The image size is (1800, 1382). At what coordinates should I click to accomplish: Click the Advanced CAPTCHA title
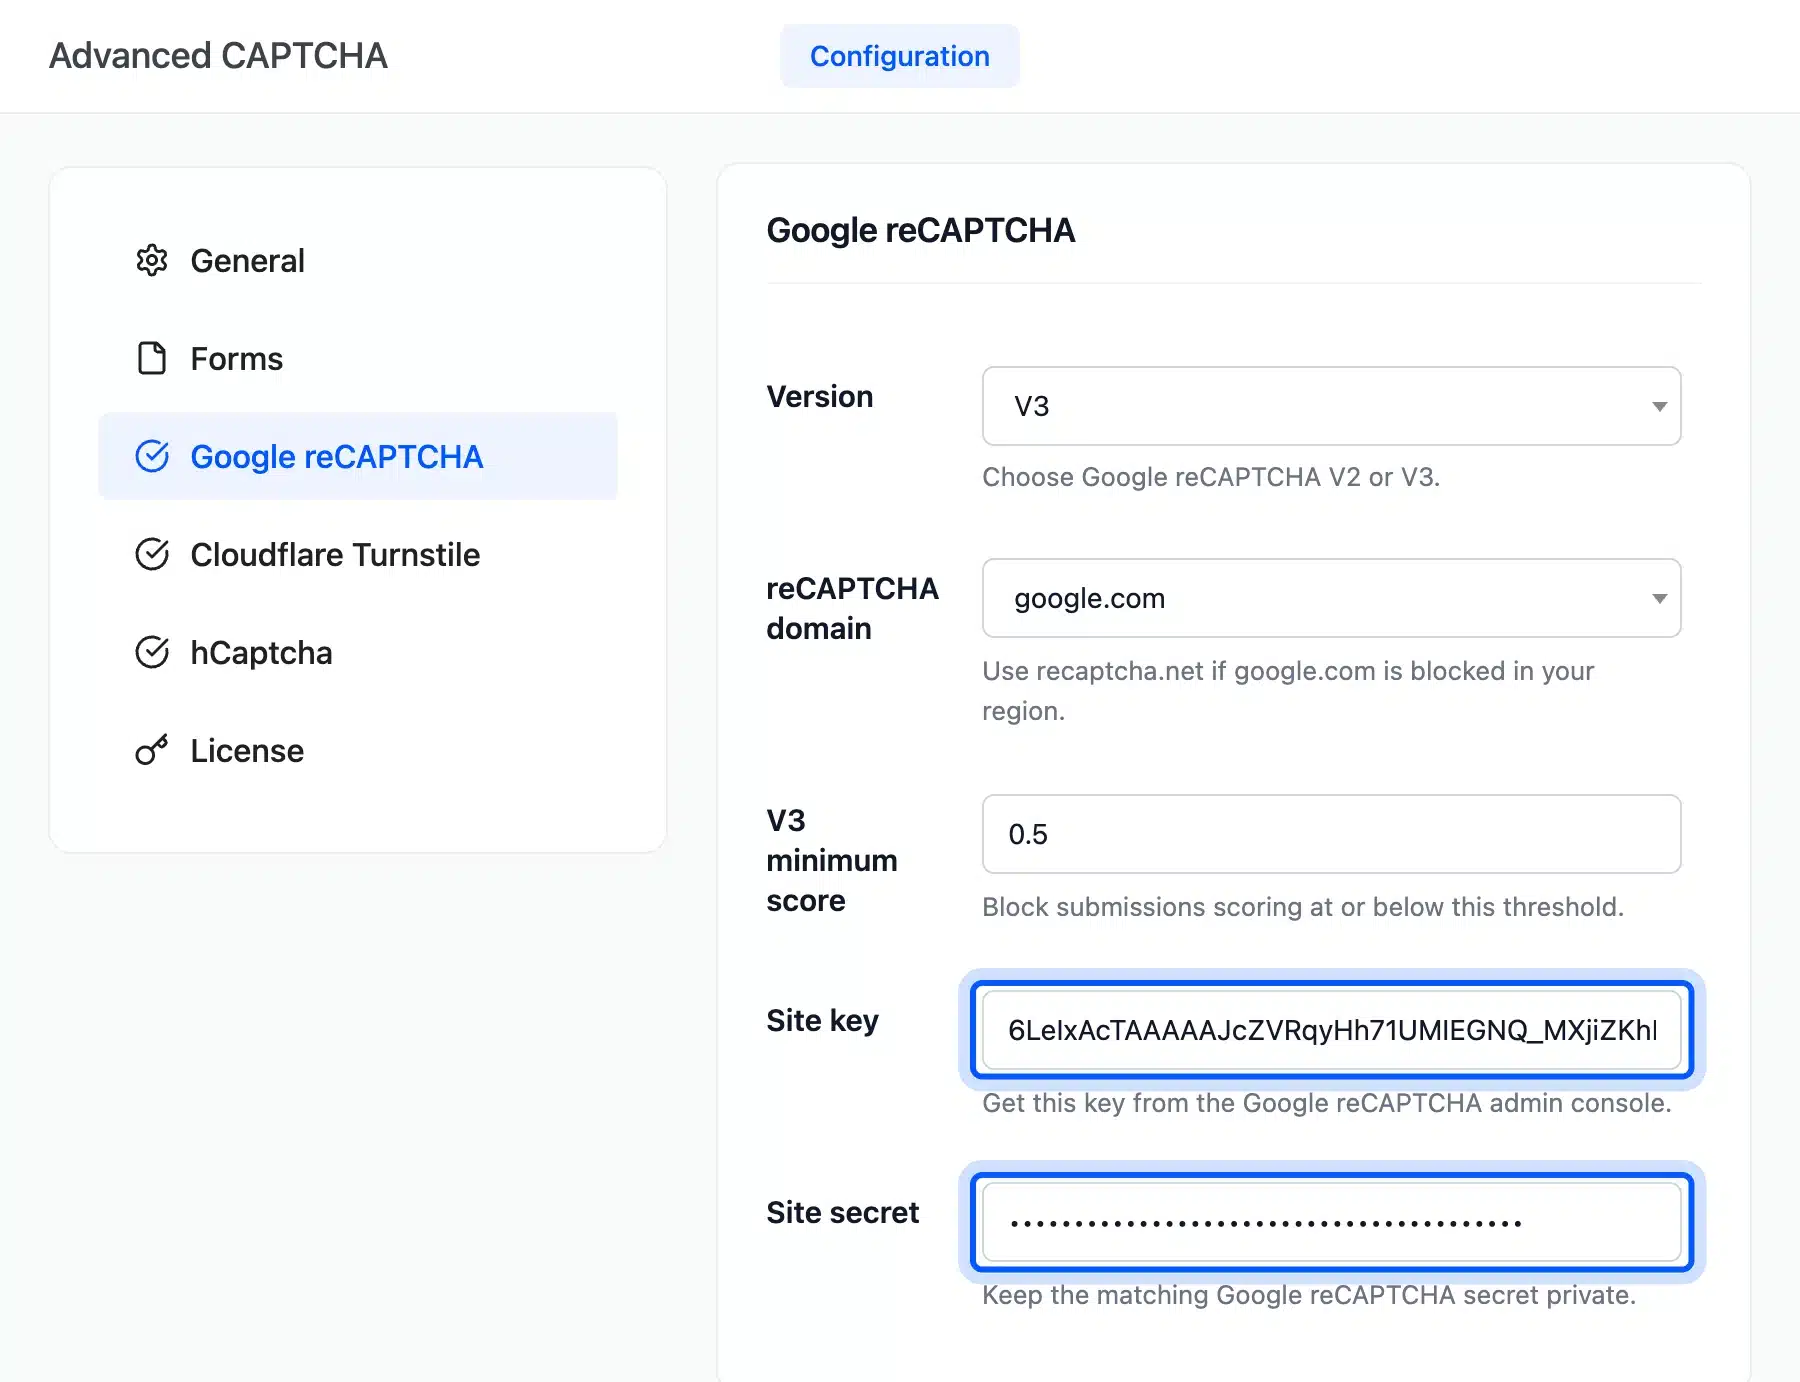(x=218, y=56)
